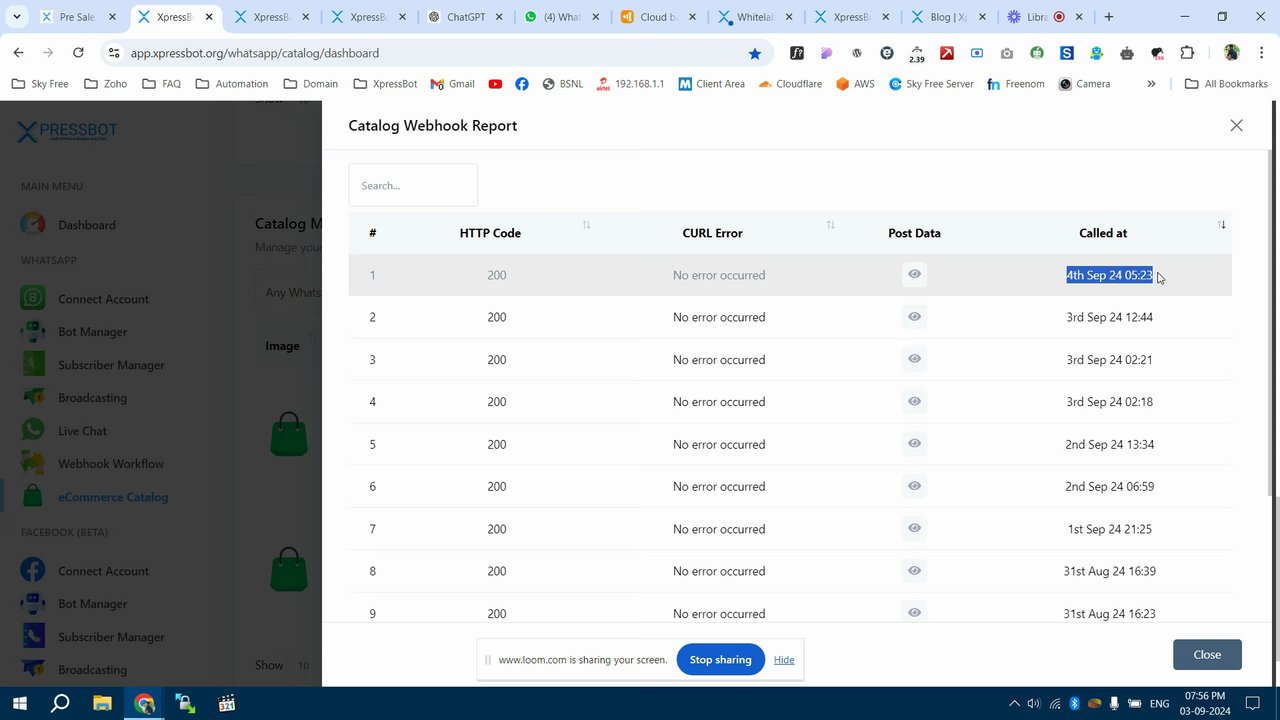Click the Facebook Connect Account icon
The width and height of the screenshot is (1280, 720).
point(33,570)
